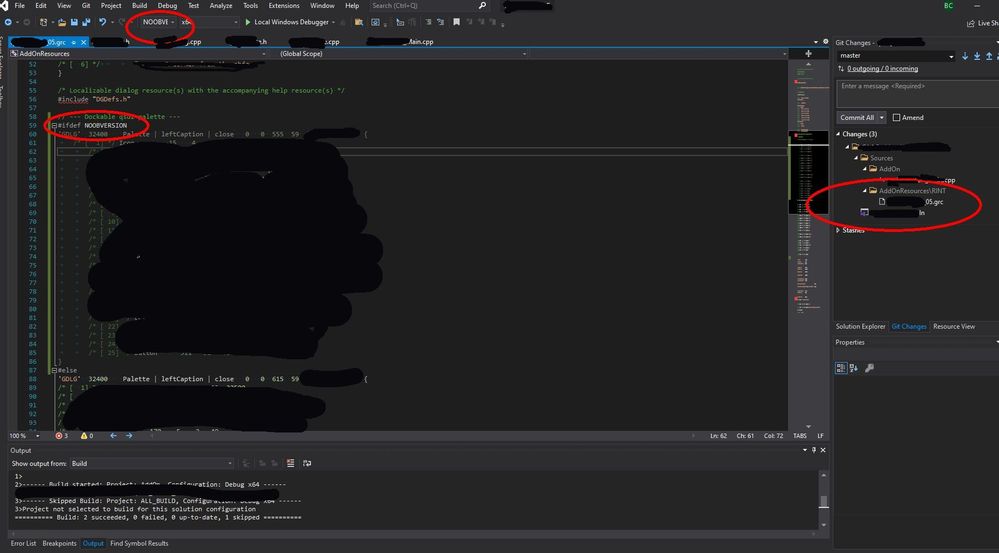Close the Output panel

pyautogui.click(x=823, y=450)
